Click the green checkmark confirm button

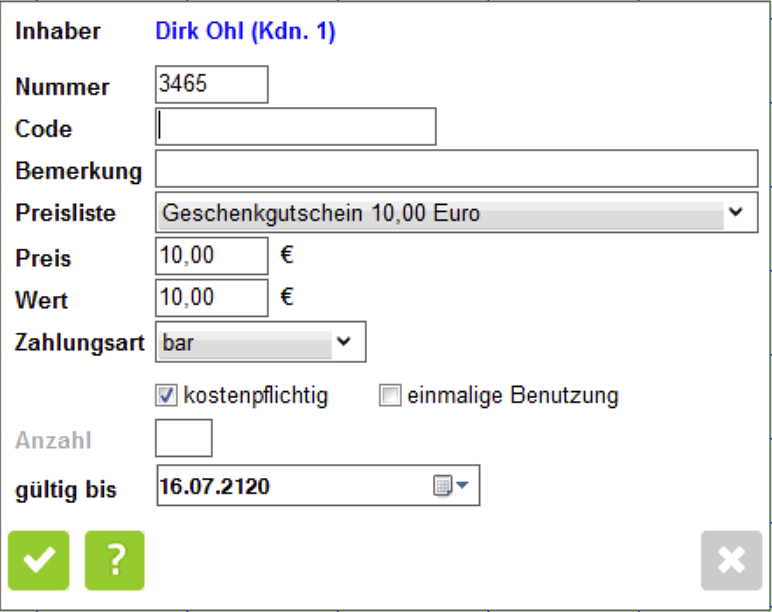(x=39, y=560)
